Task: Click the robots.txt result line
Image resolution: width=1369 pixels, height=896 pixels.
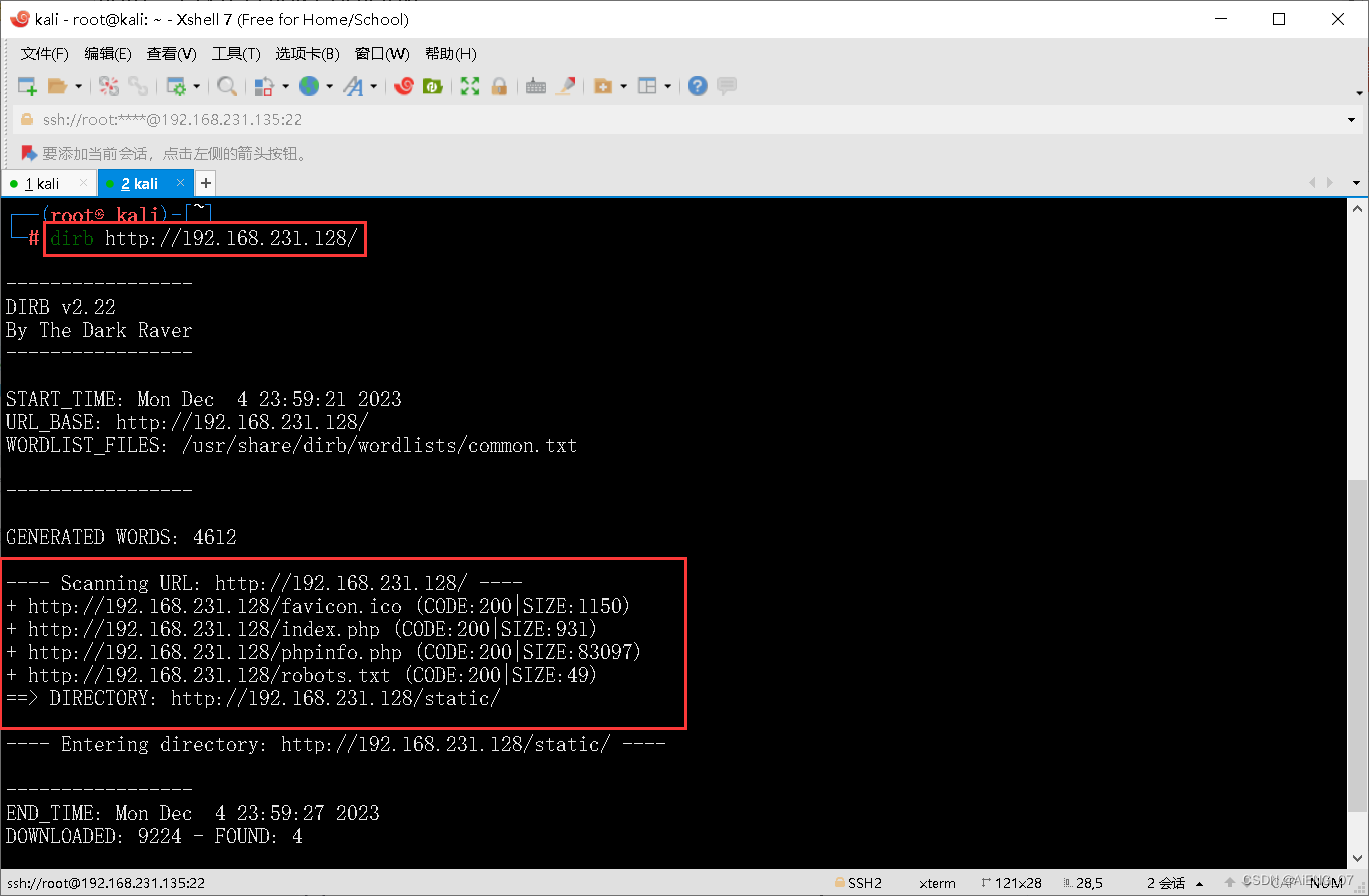Action: click(301, 675)
